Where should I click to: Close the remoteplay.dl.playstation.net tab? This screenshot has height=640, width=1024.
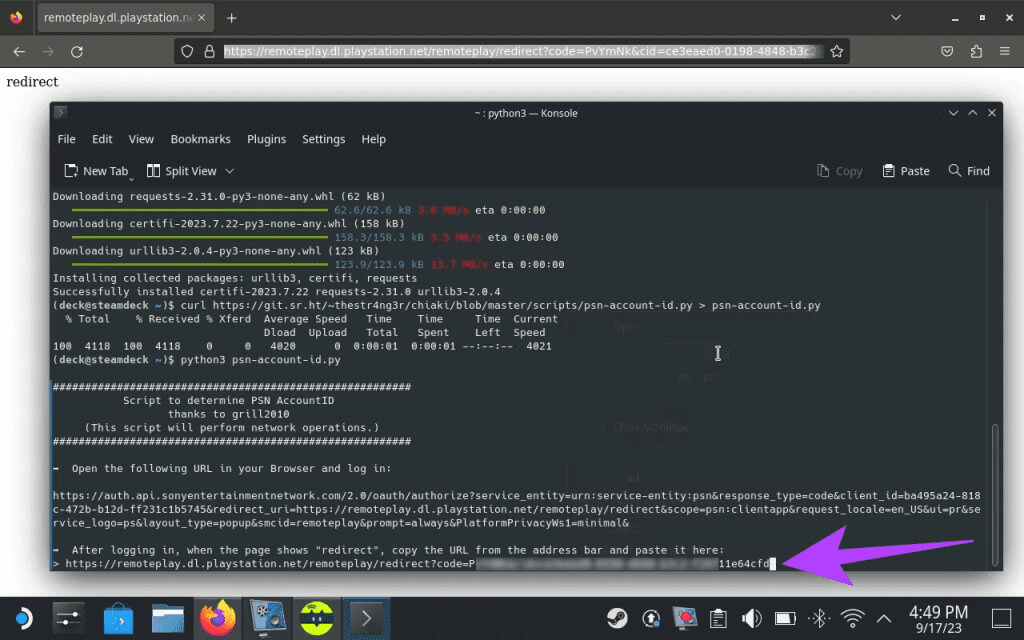pyautogui.click(x=202, y=18)
